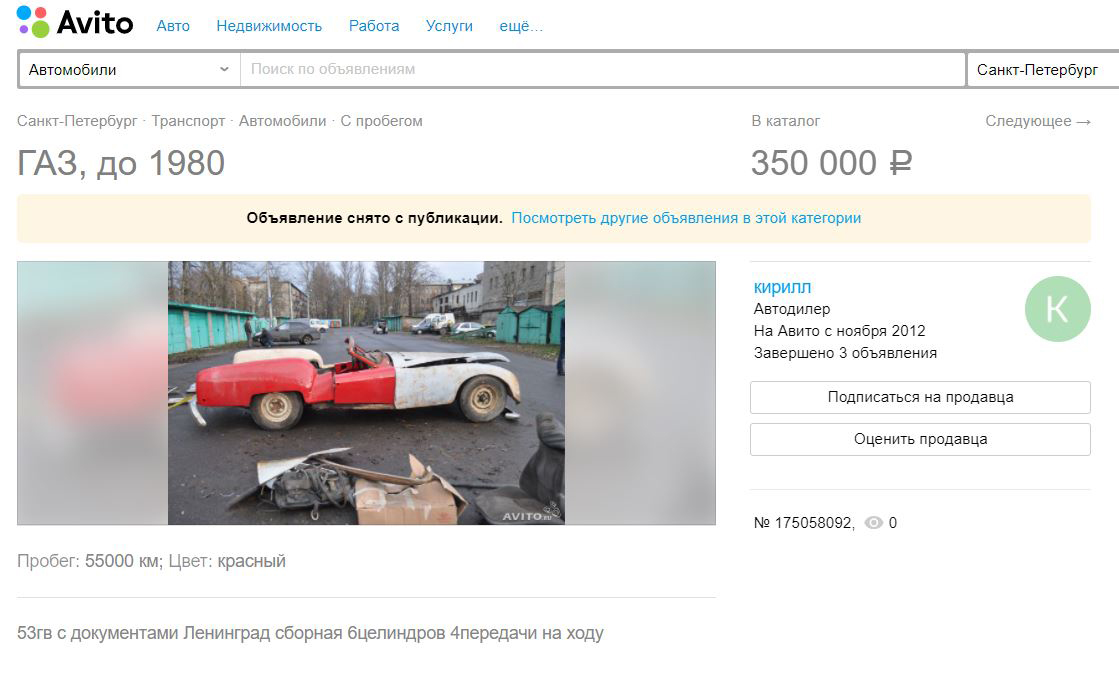The width and height of the screenshot is (1119, 685).
Task: Go to Следующее listing
Action: pyautogui.click(x=1038, y=121)
